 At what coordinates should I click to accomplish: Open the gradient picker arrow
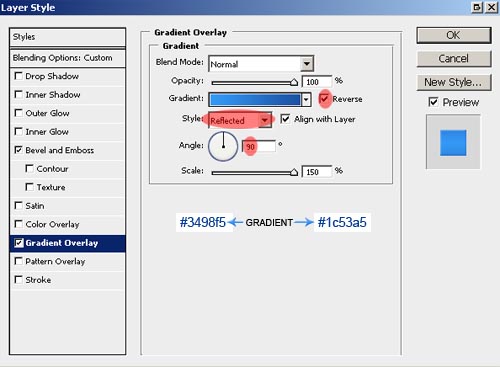click(306, 99)
